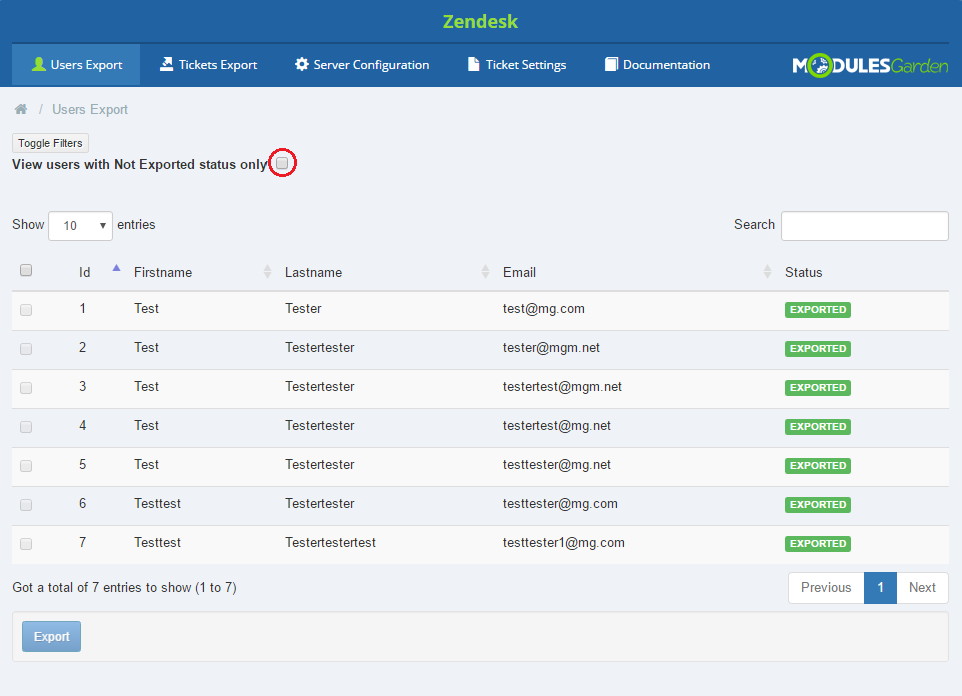Click the EXPORTED badge for testertest@mg.net
This screenshot has height=696, width=962.
pos(818,427)
